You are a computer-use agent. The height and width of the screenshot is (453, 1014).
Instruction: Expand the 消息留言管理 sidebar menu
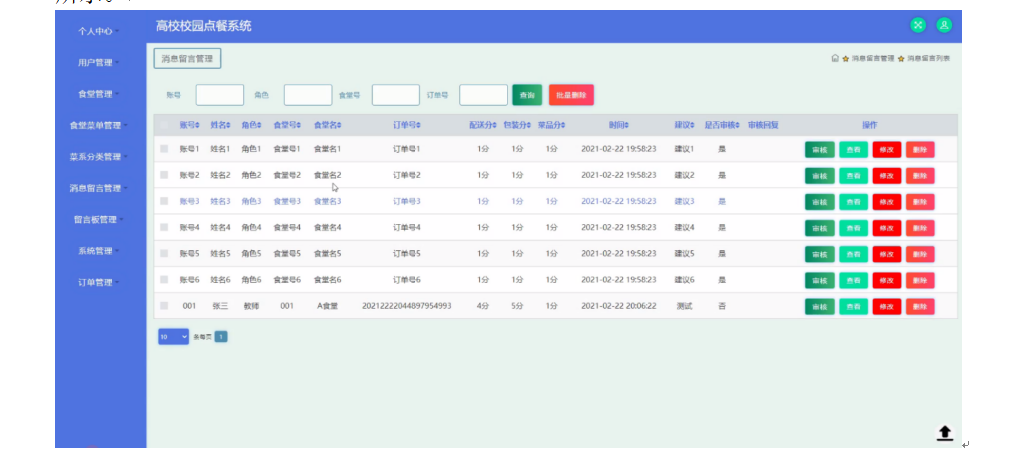coord(98,188)
